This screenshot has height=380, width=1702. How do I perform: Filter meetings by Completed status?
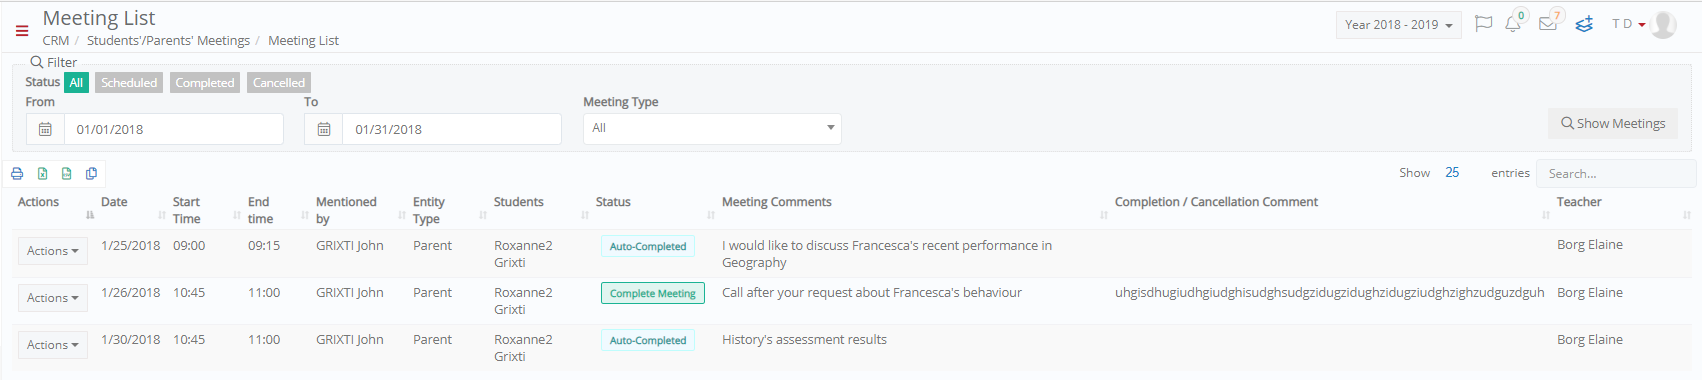tap(205, 83)
